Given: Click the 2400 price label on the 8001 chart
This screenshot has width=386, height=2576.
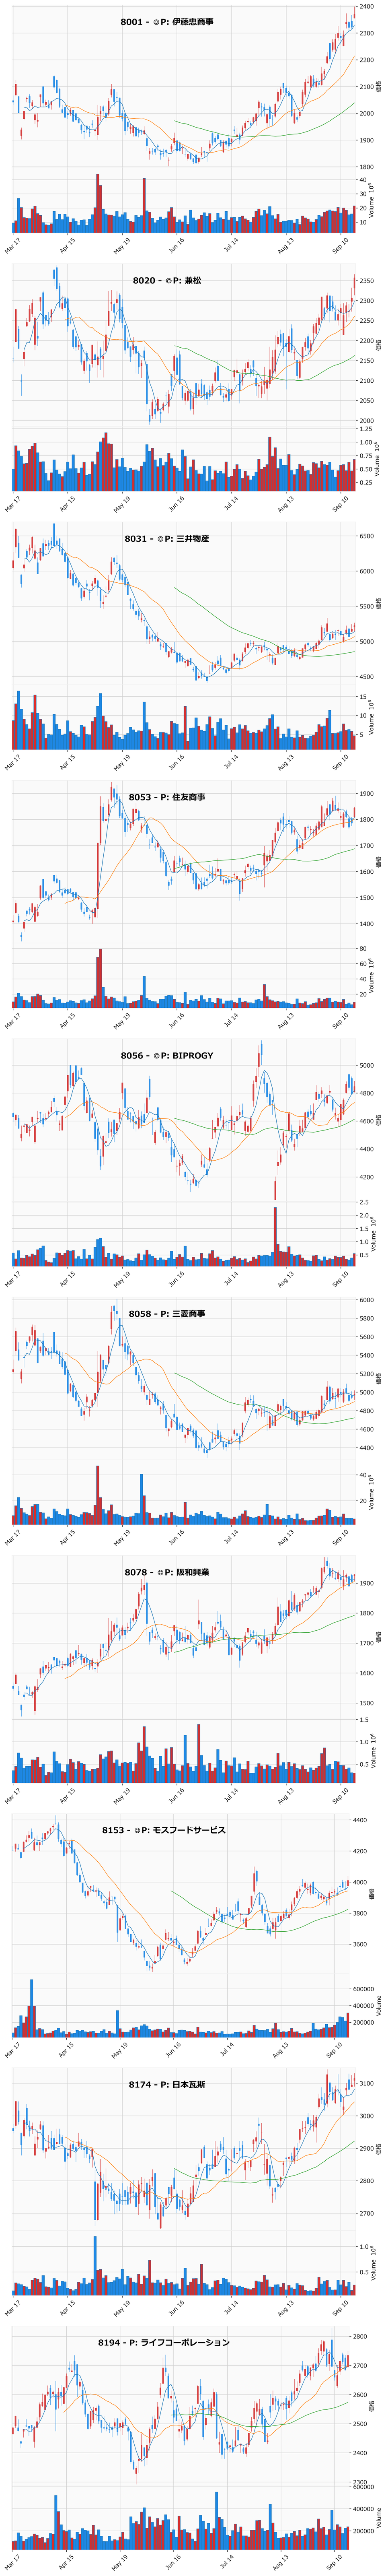Looking at the screenshot, I should pos(367,7).
